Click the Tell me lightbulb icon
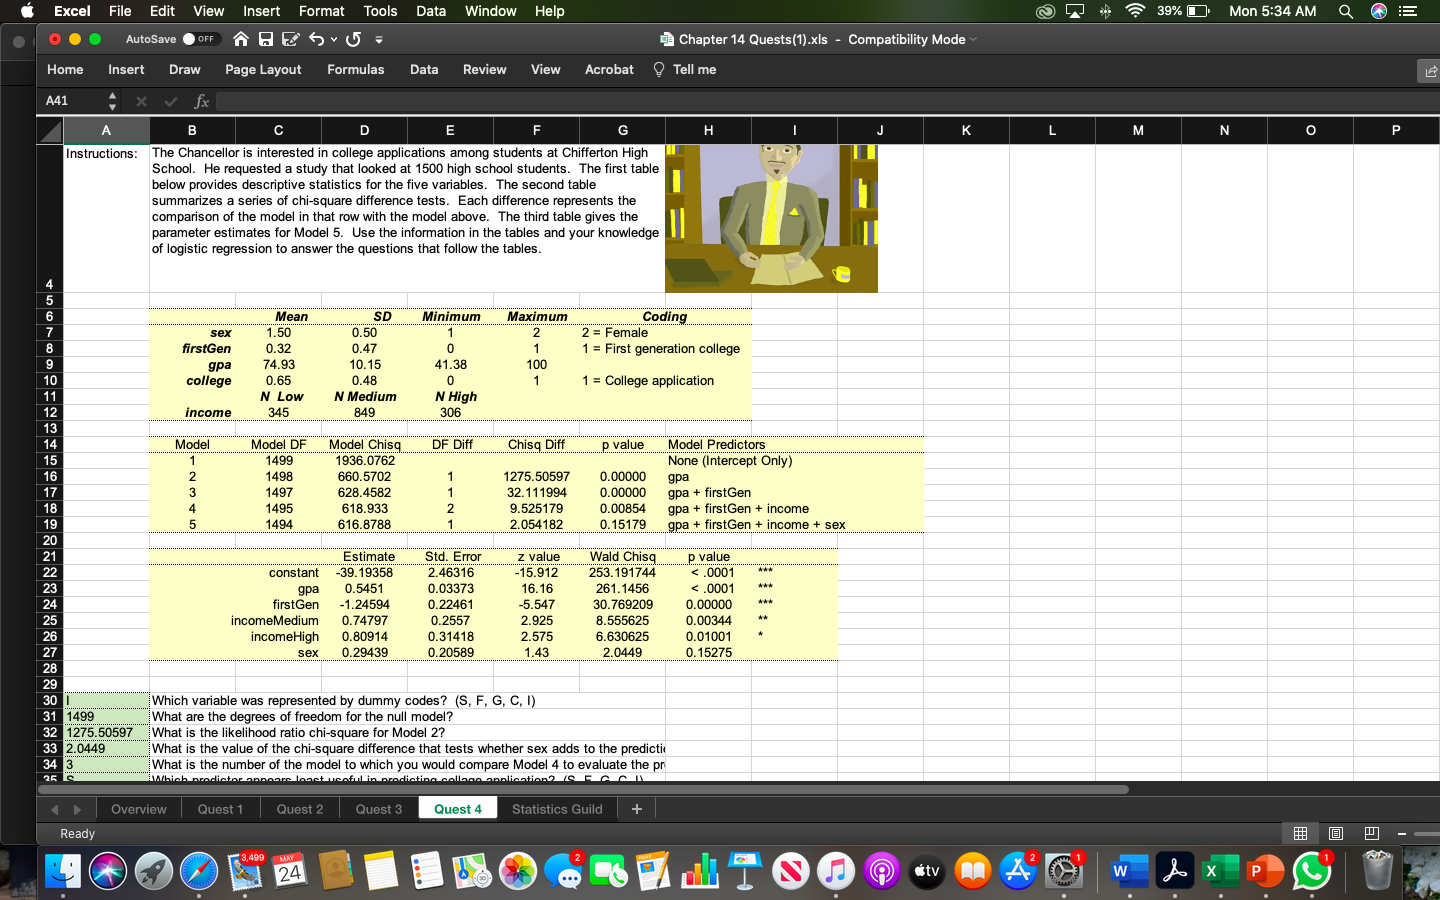This screenshot has height=900, width=1440. pyautogui.click(x=657, y=69)
